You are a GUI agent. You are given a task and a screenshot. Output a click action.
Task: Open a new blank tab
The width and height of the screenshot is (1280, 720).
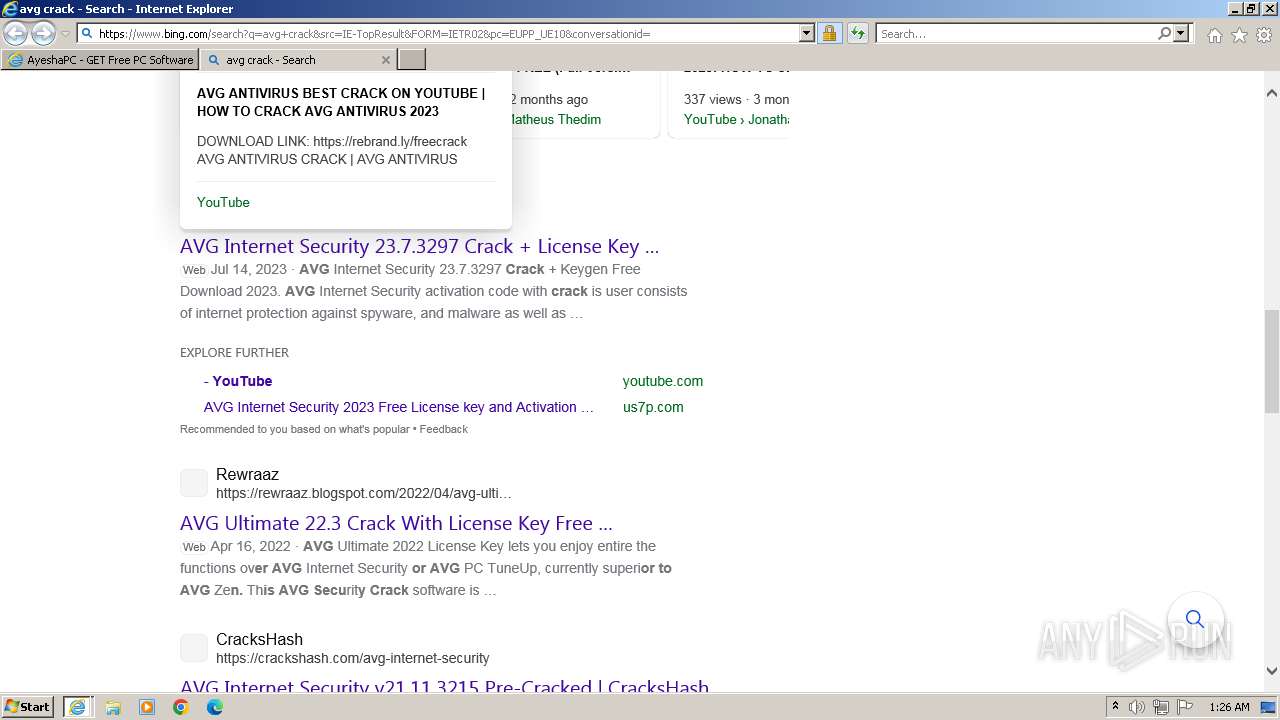click(412, 60)
